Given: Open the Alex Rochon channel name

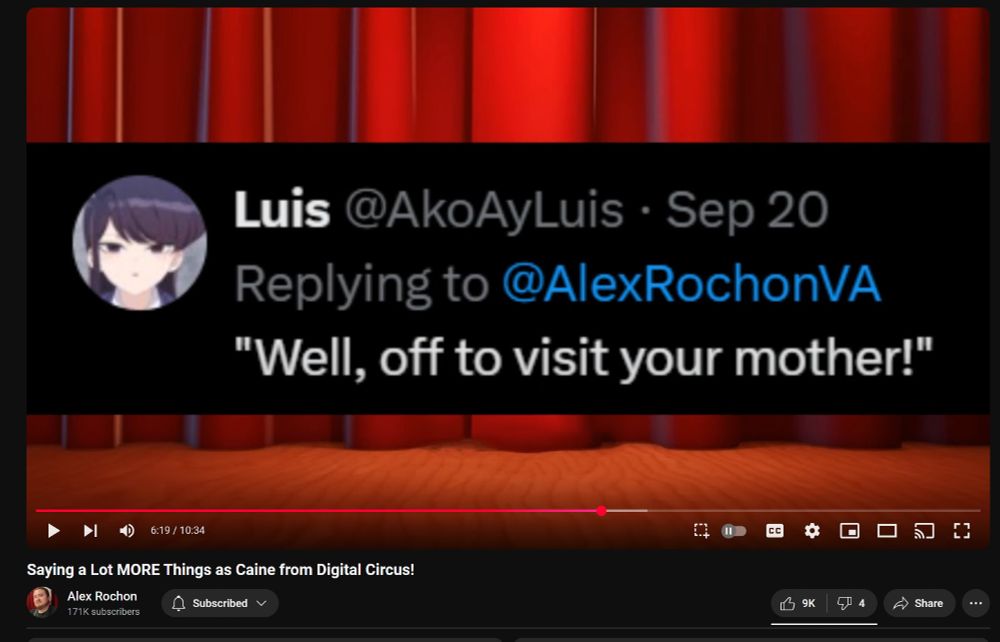Looking at the screenshot, I should (102, 596).
